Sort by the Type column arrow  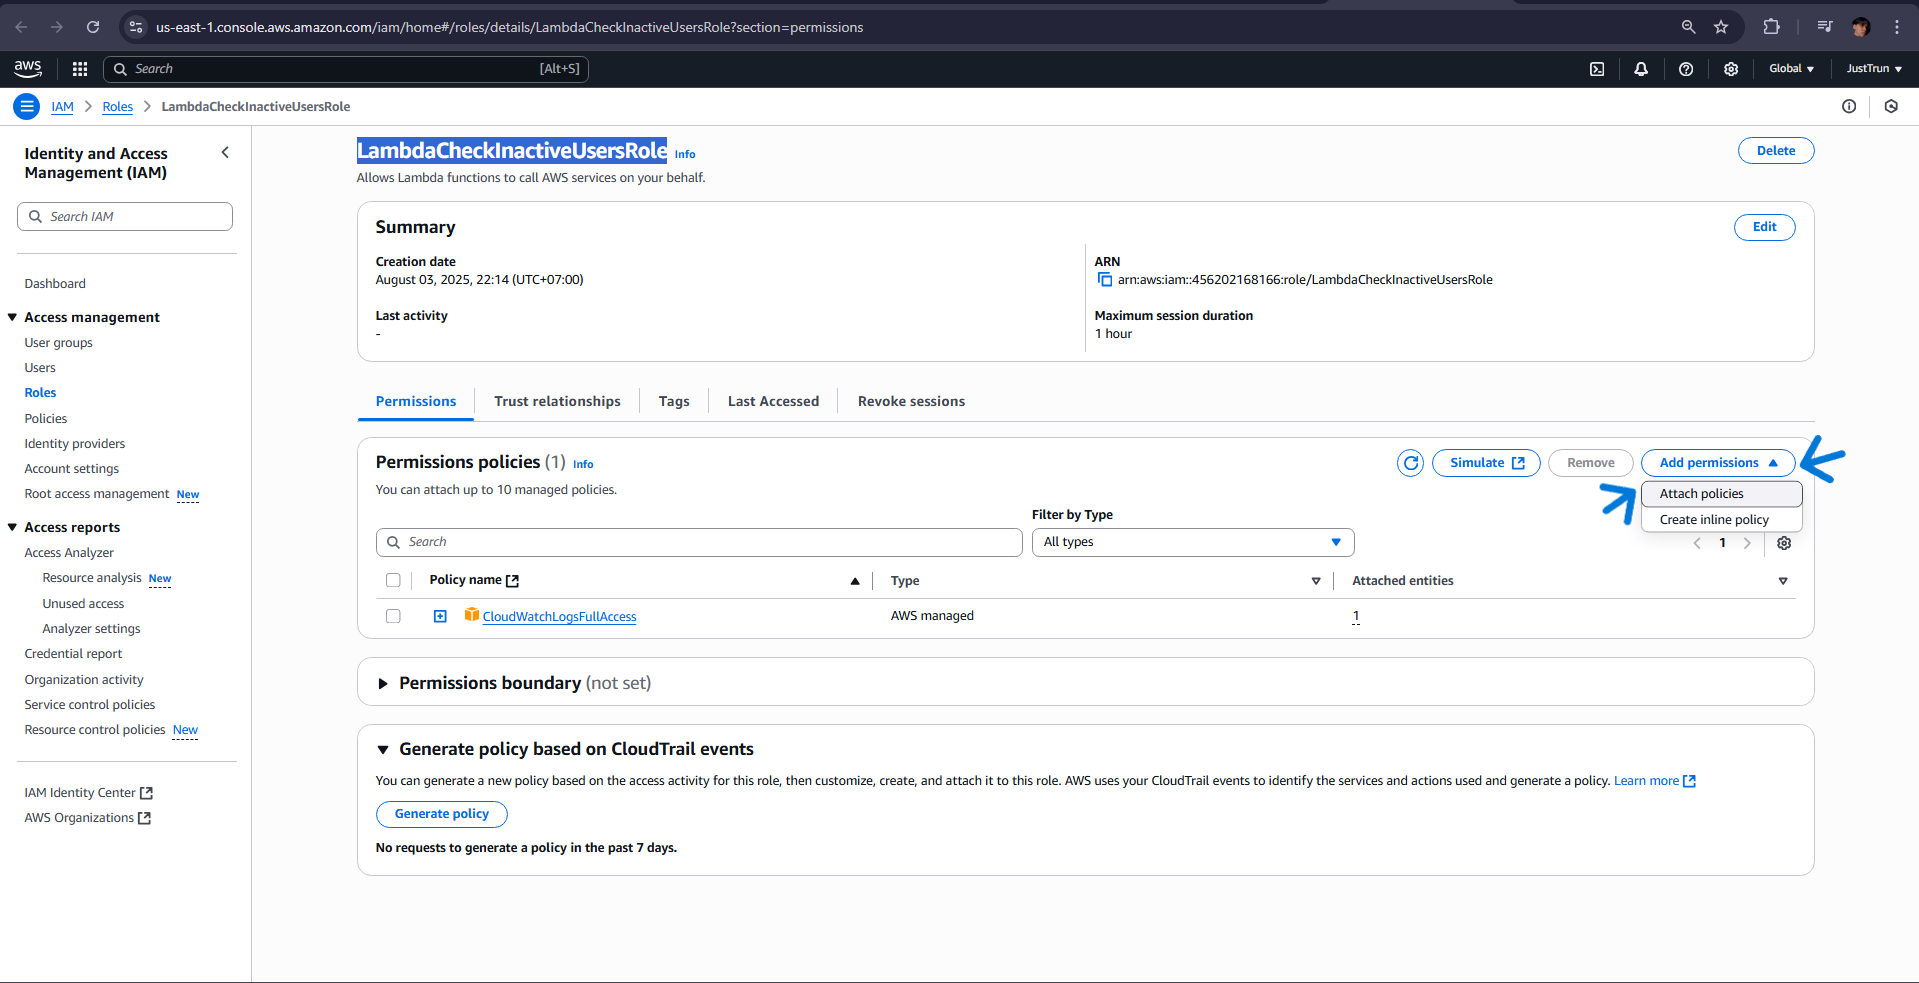(1316, 581)
